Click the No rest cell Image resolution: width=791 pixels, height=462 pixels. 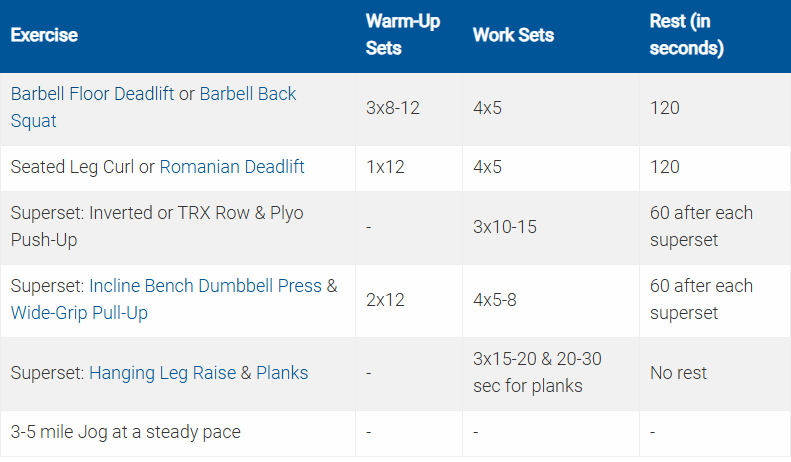pyautogui.click(x=678, y=373)
